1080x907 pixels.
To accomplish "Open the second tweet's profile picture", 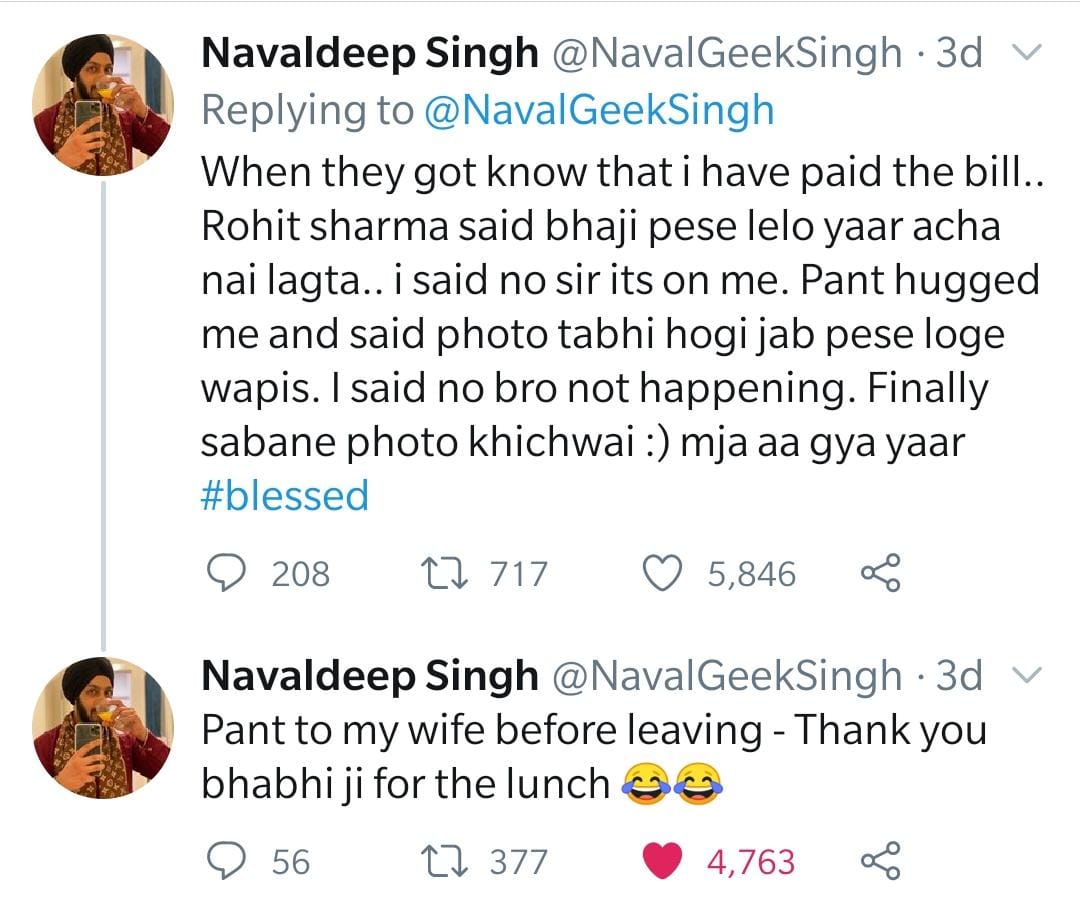I will [x=102, y=727].
